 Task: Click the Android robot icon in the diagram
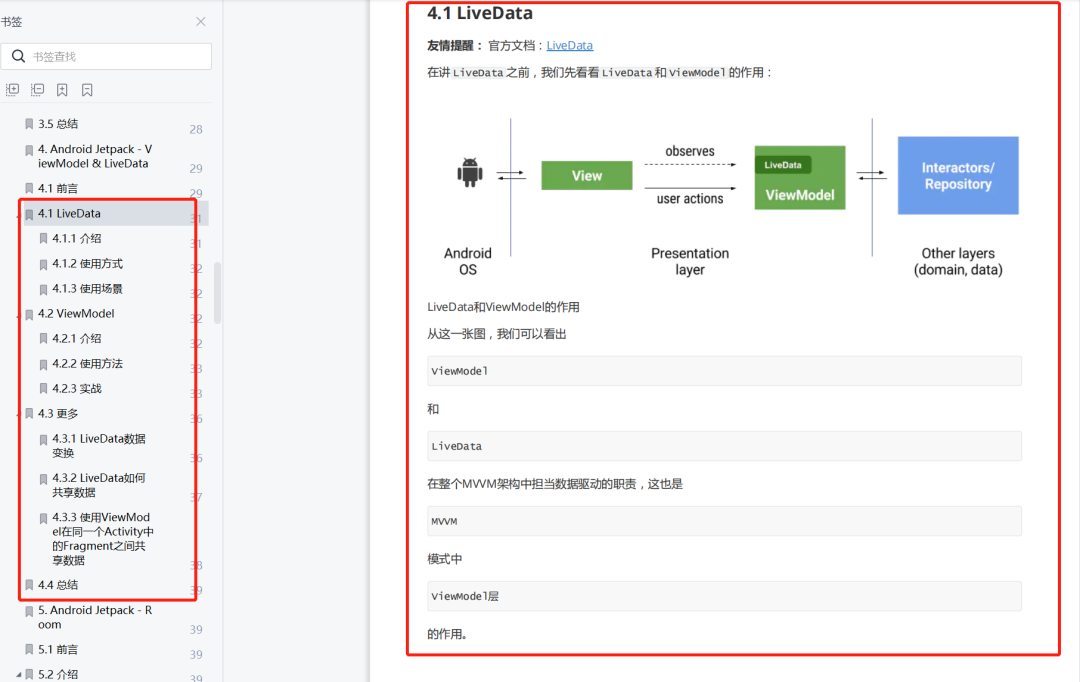pos(470,172)
